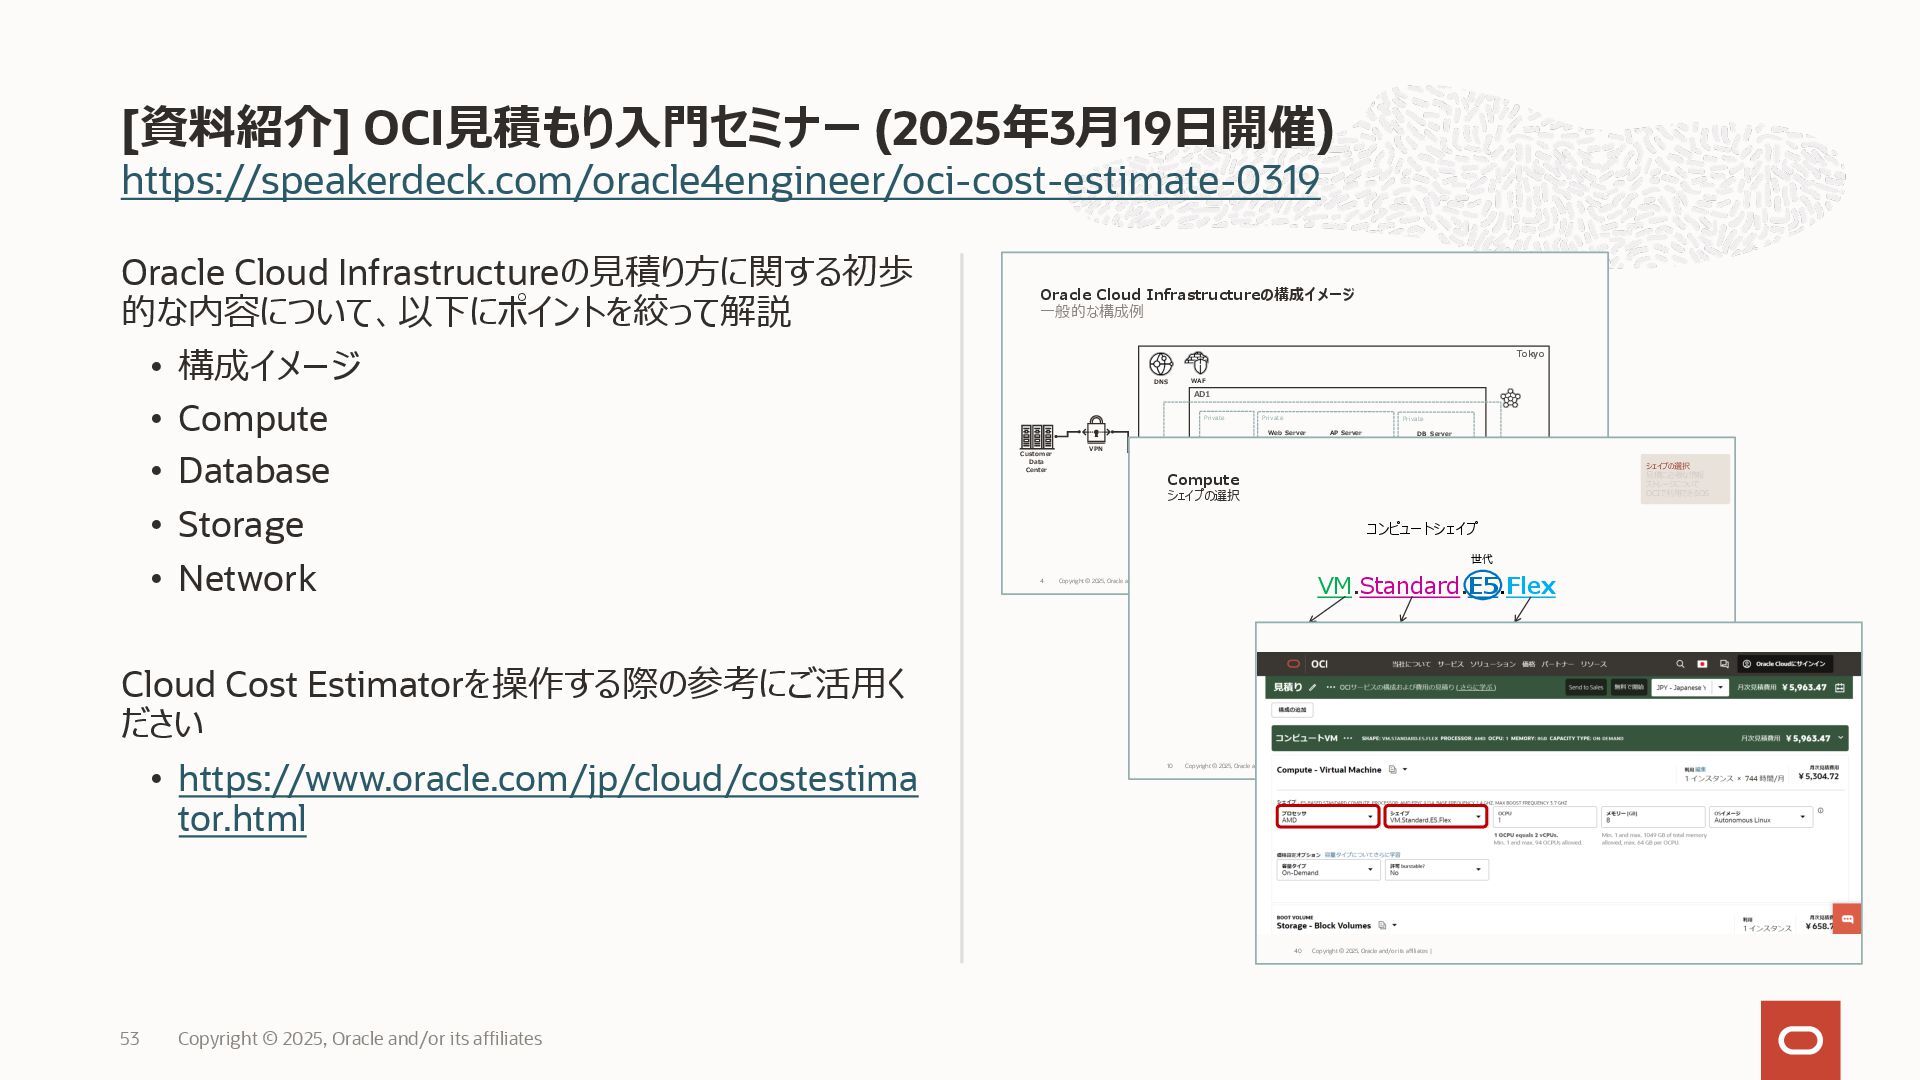Open the VM.Standard.E5.Flex shape dropdown
The width and height of the screenshot is (1920, 1080).
pyautogui.click(x=1435, y=817)
